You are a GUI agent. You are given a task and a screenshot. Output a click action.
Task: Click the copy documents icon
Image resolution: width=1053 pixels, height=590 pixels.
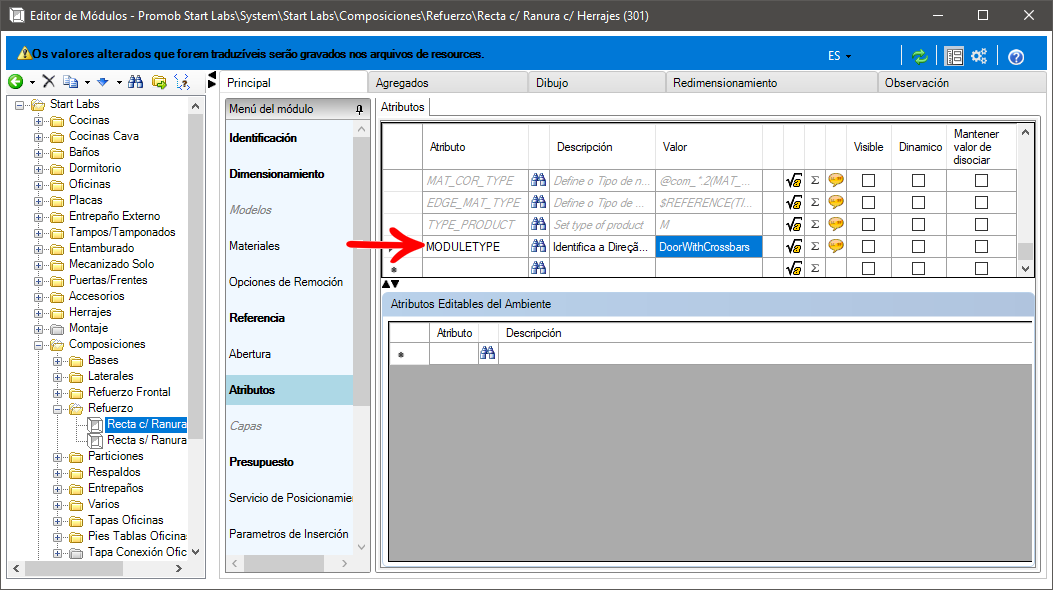point(70,82)
